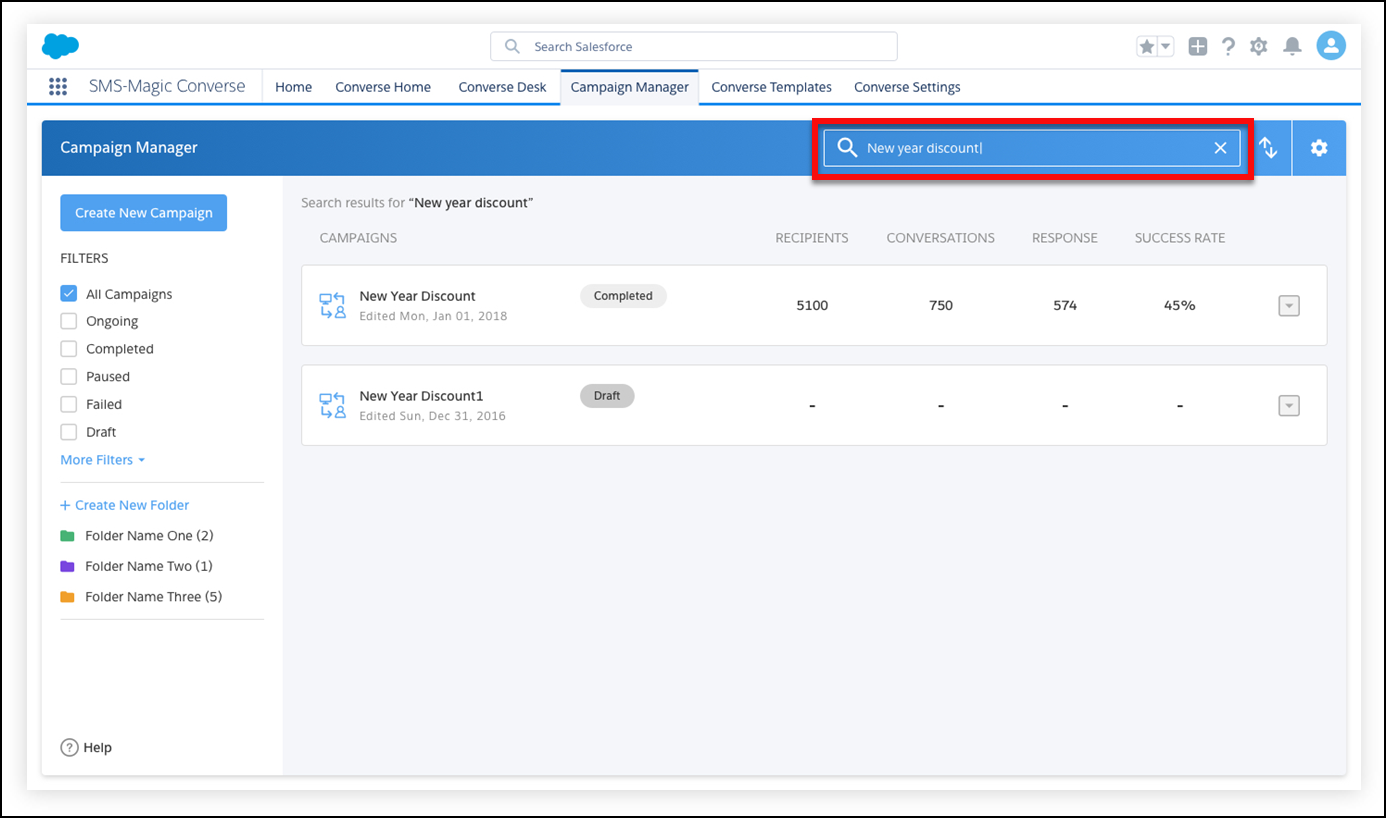The image size is (1386, 818).
Task: Open actions dropdown for New Year Discount
Action: [1289, 306]
